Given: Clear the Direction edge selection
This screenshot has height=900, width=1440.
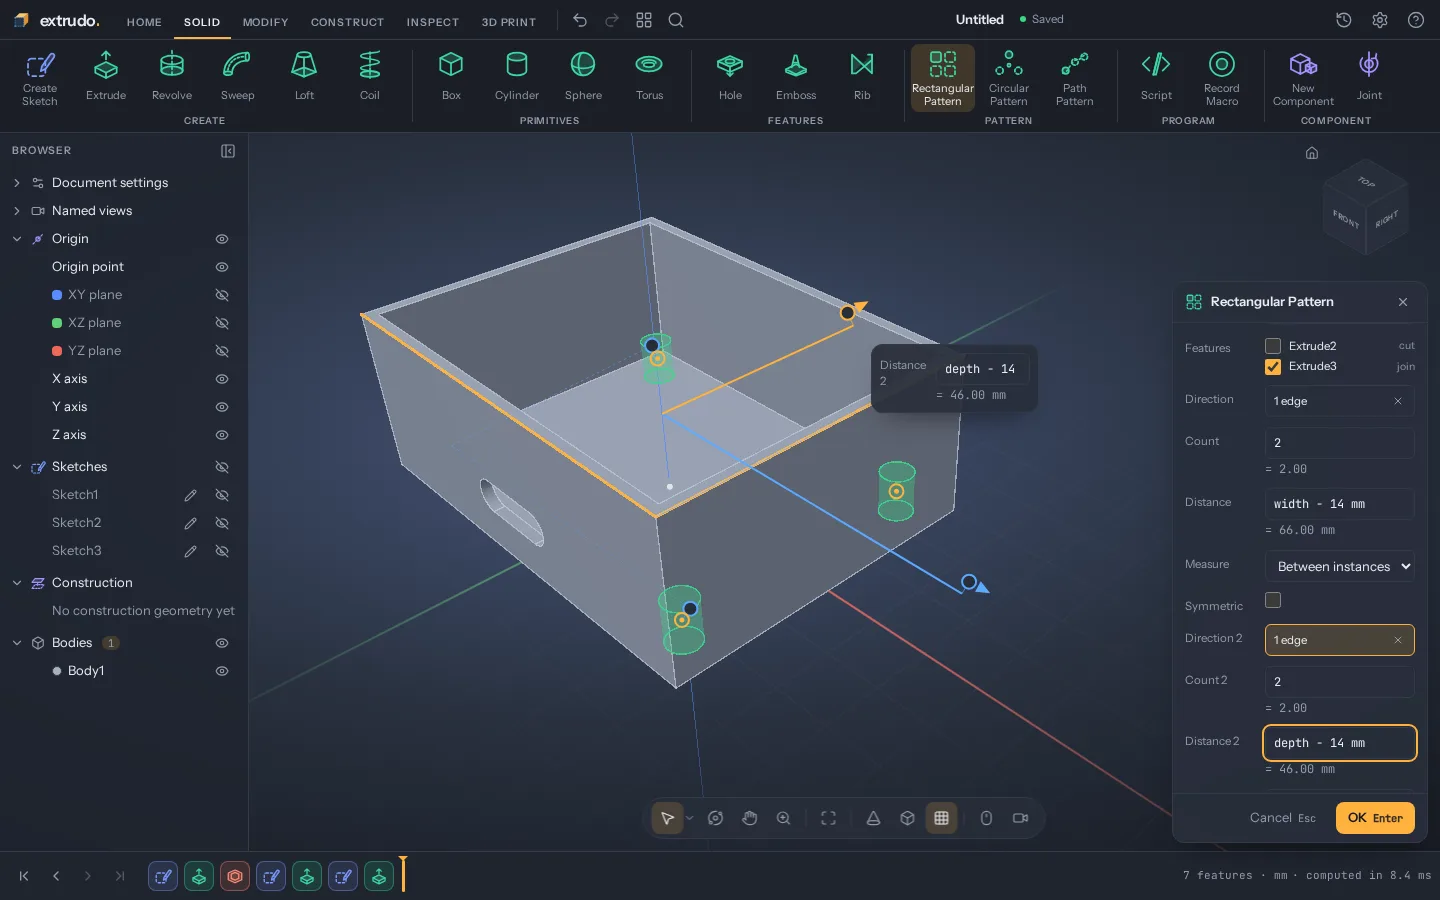Looking at the screenshot, I should 1398,401.
